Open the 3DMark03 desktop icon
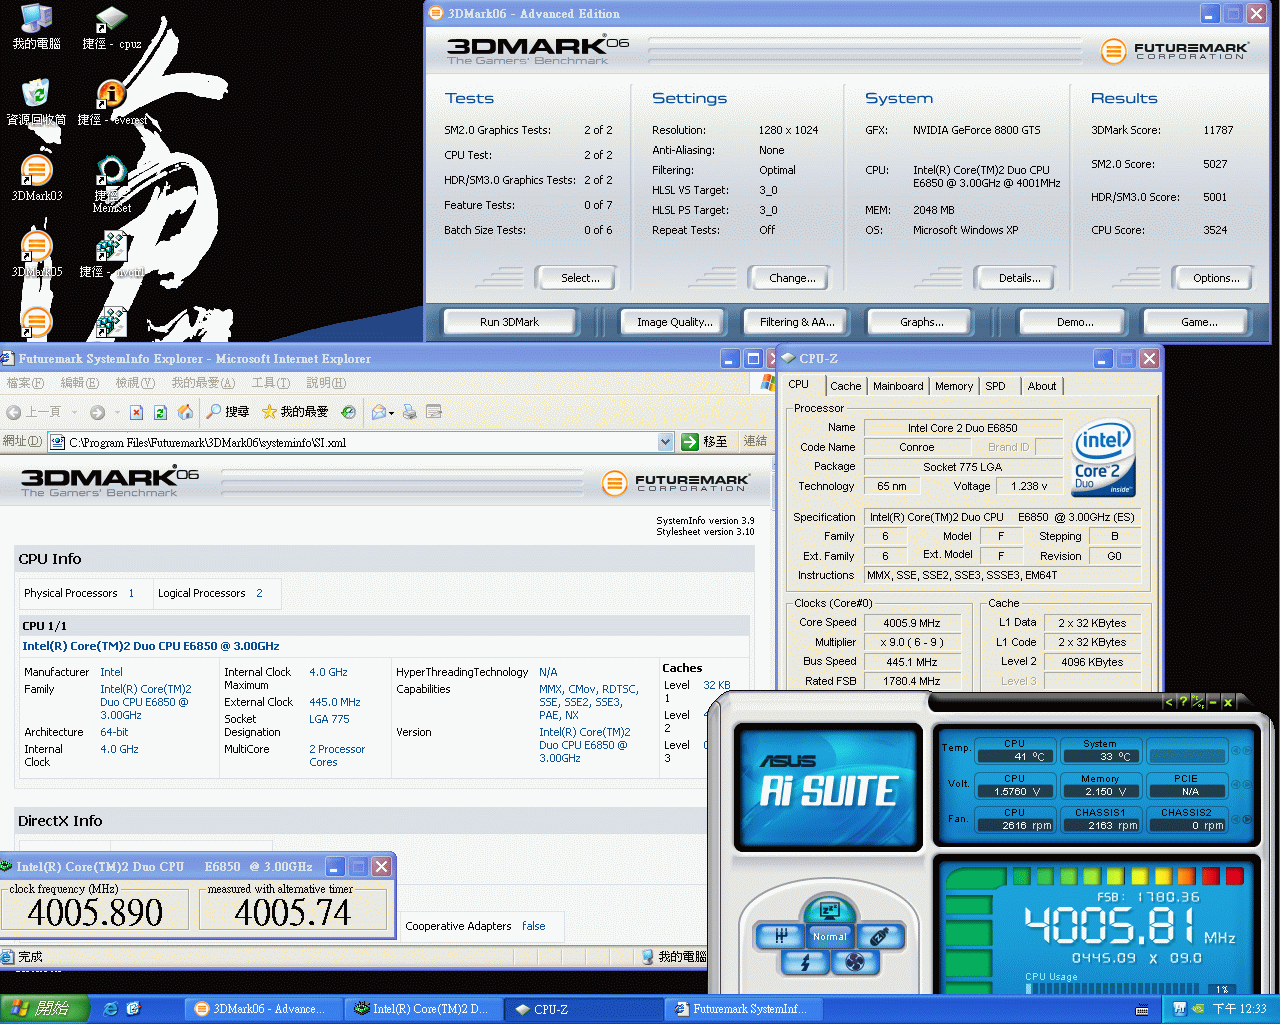Viewport: 1280px width, 1024px height. (x=36, y=179)
